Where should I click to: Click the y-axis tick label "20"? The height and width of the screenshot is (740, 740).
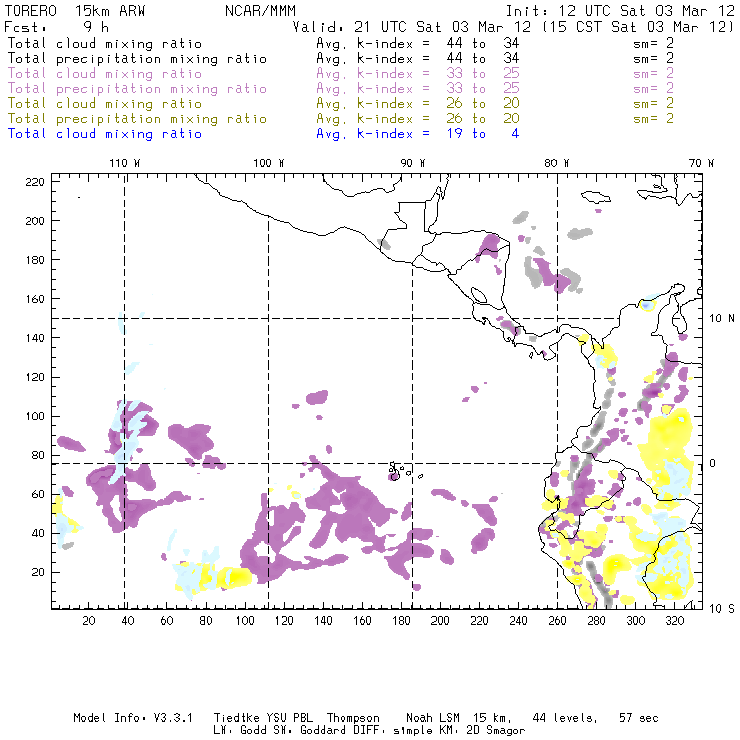pyautogui.click(x=38, y=572)
